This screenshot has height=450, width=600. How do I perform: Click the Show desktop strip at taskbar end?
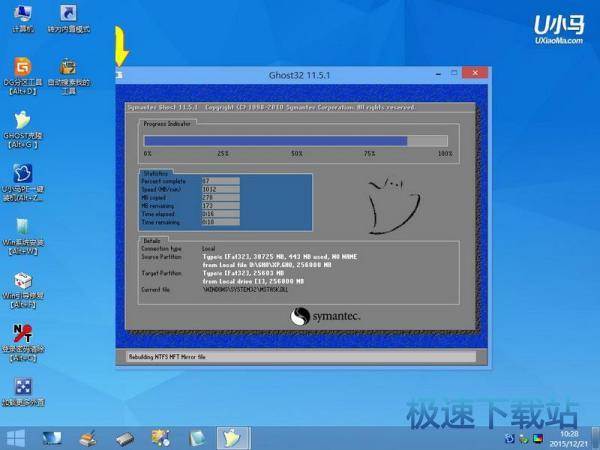(x=596, y=439)
